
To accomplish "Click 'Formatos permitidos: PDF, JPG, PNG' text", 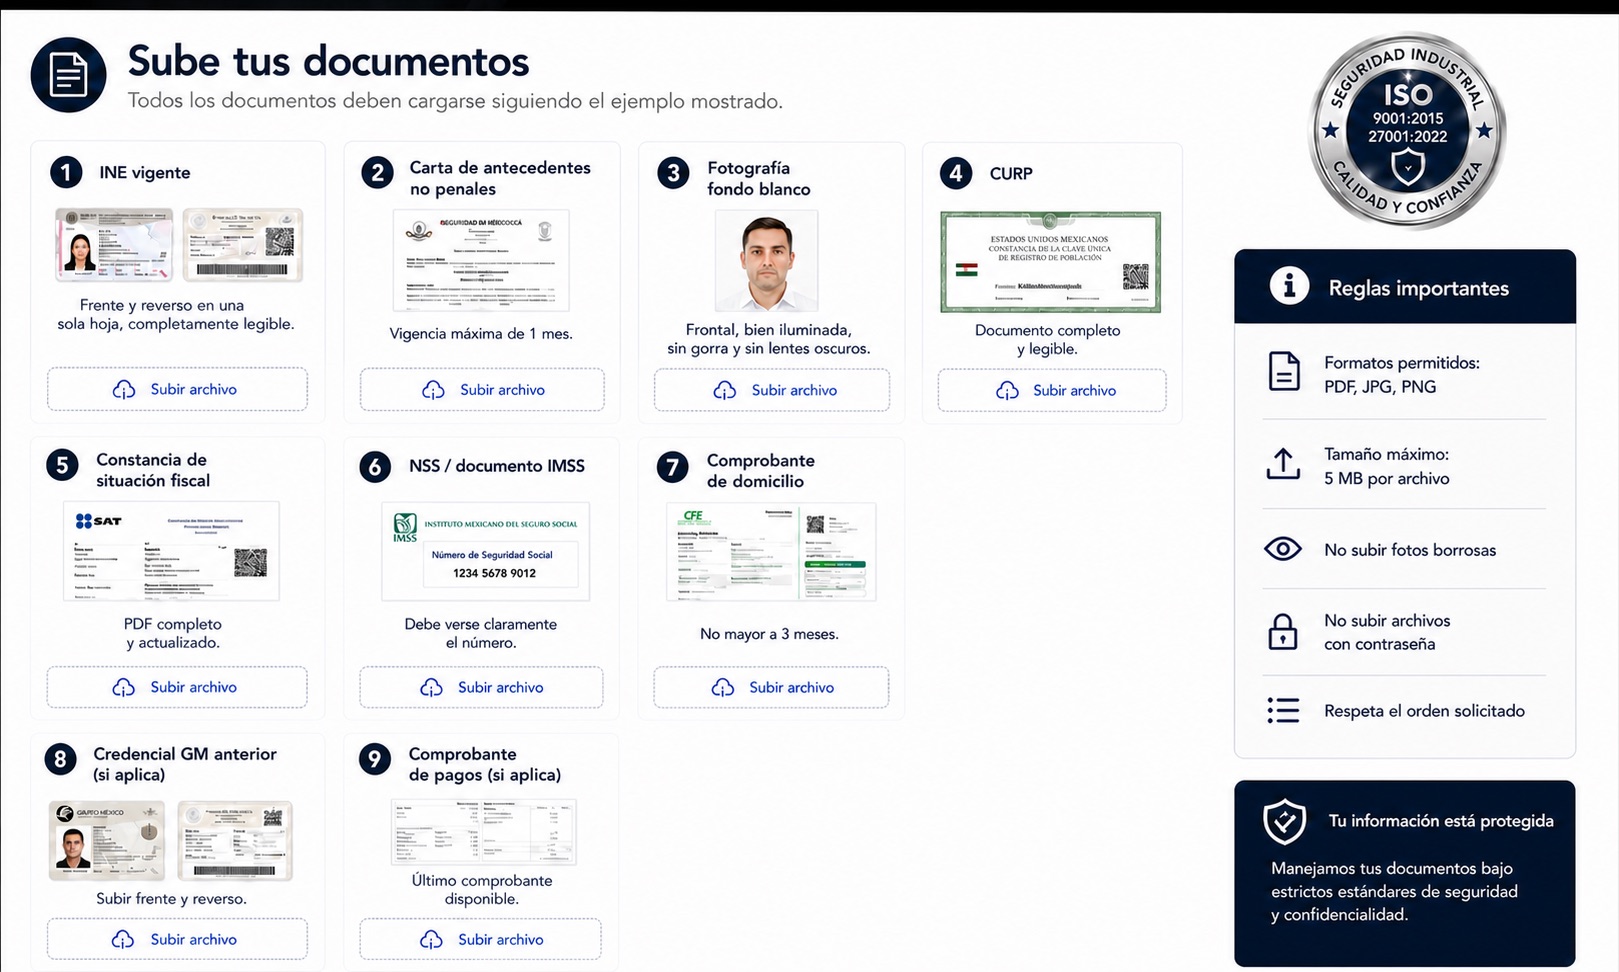I will tap(1402, 375).
